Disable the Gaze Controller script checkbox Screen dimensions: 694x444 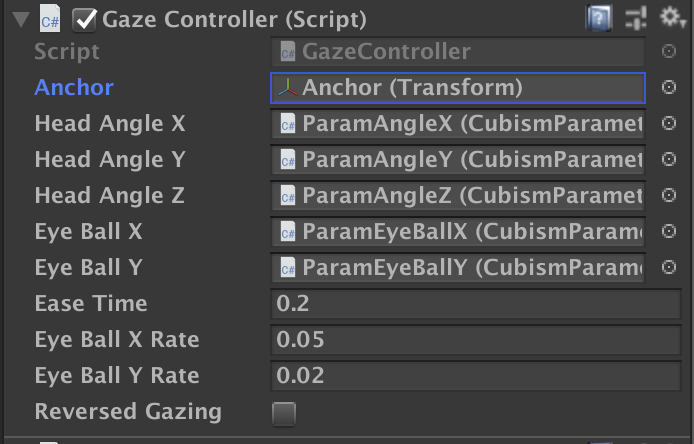85,18
